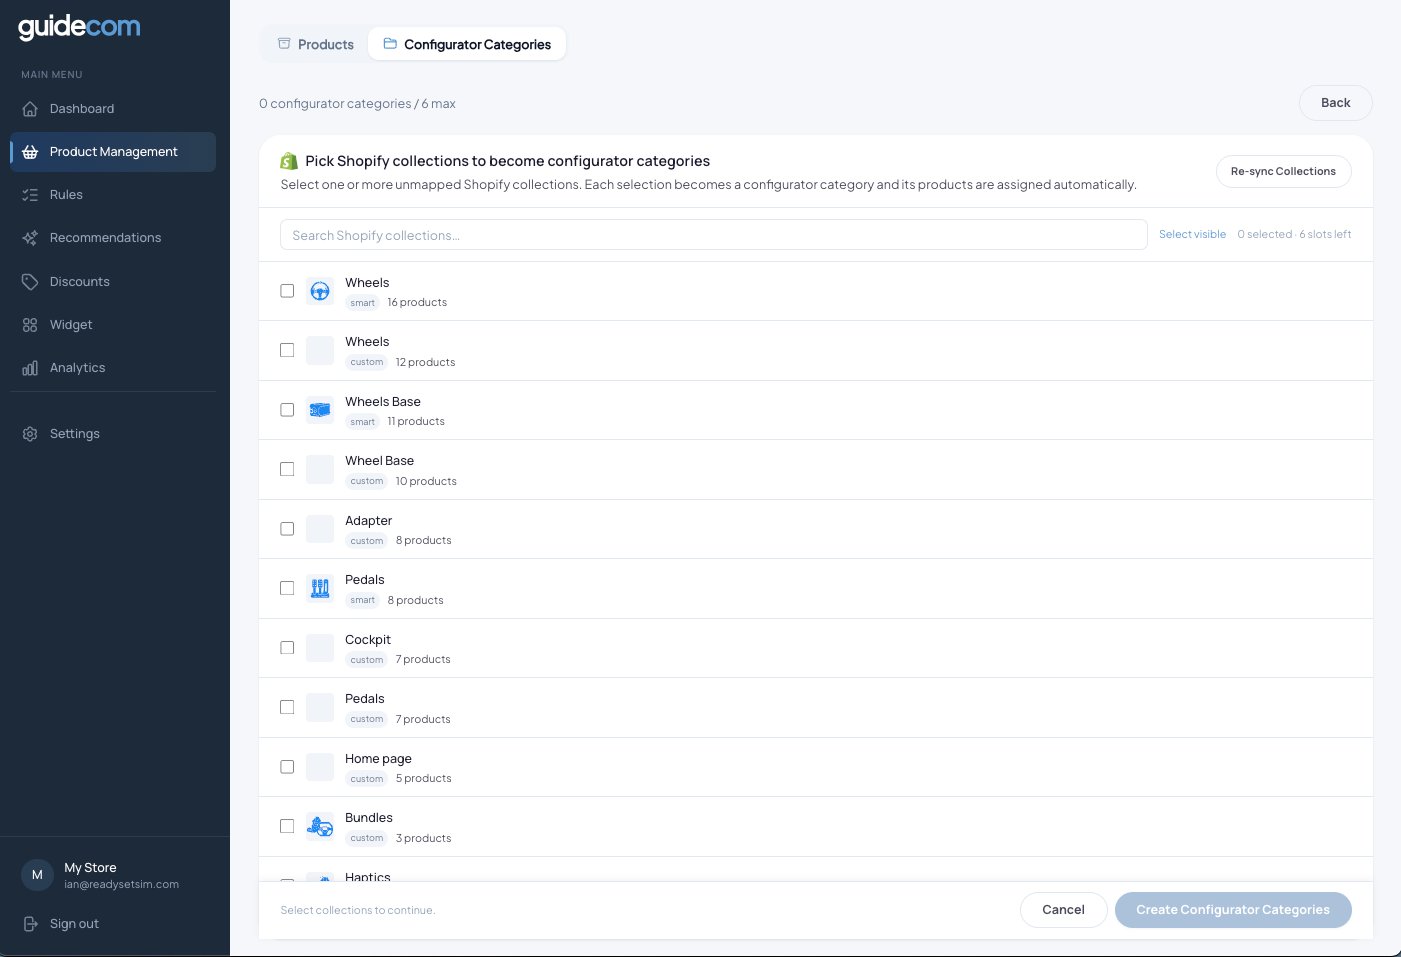Select the smart Pedals collection checkbox
The width and height of the screenshot is (1401, 957).
click(x=287, y=588)
